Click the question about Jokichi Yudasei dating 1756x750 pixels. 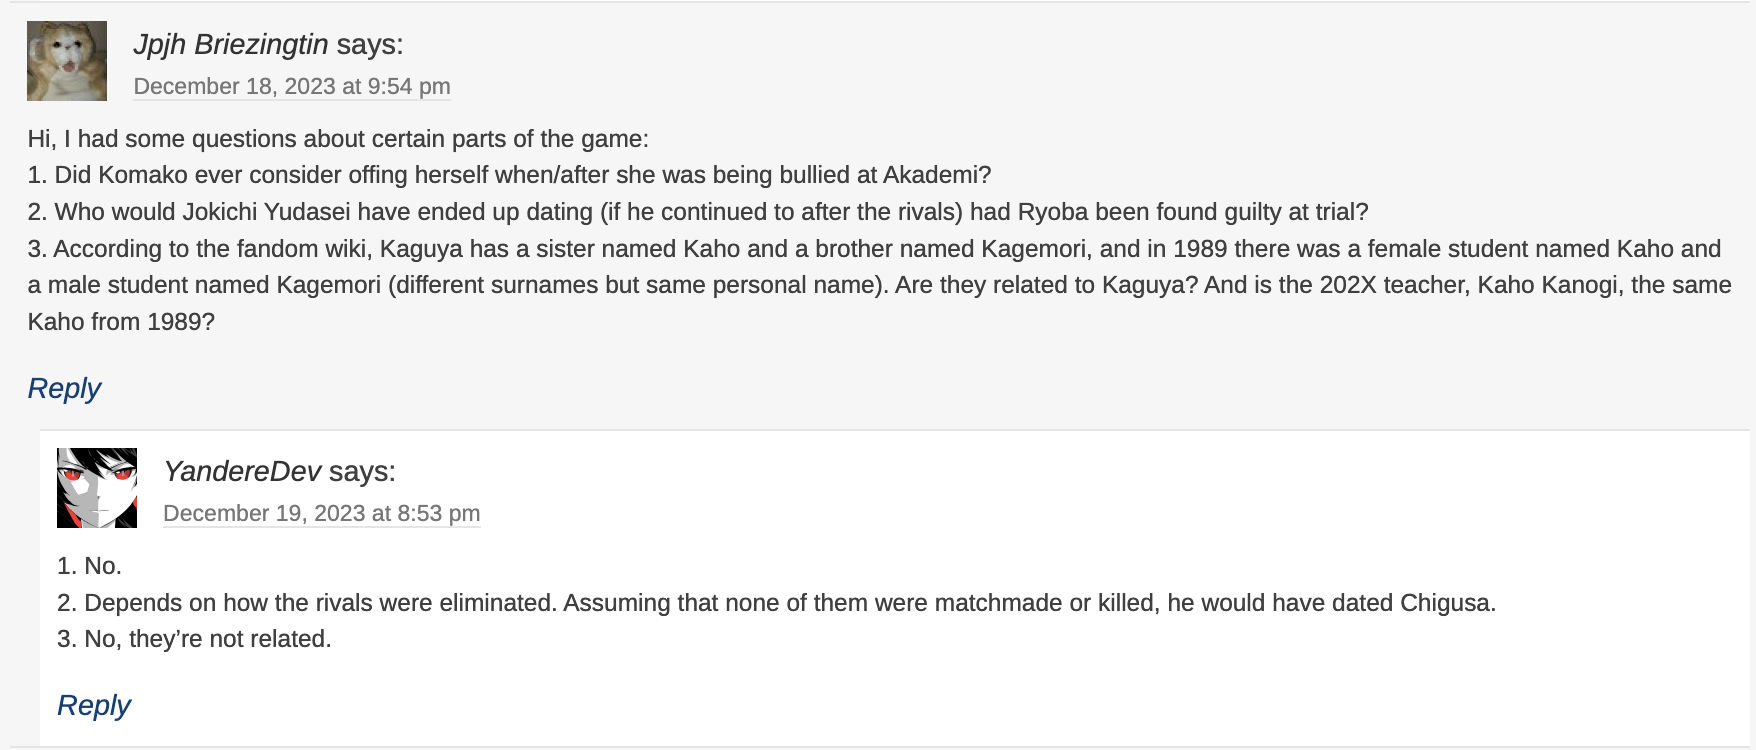coord(697,212)
